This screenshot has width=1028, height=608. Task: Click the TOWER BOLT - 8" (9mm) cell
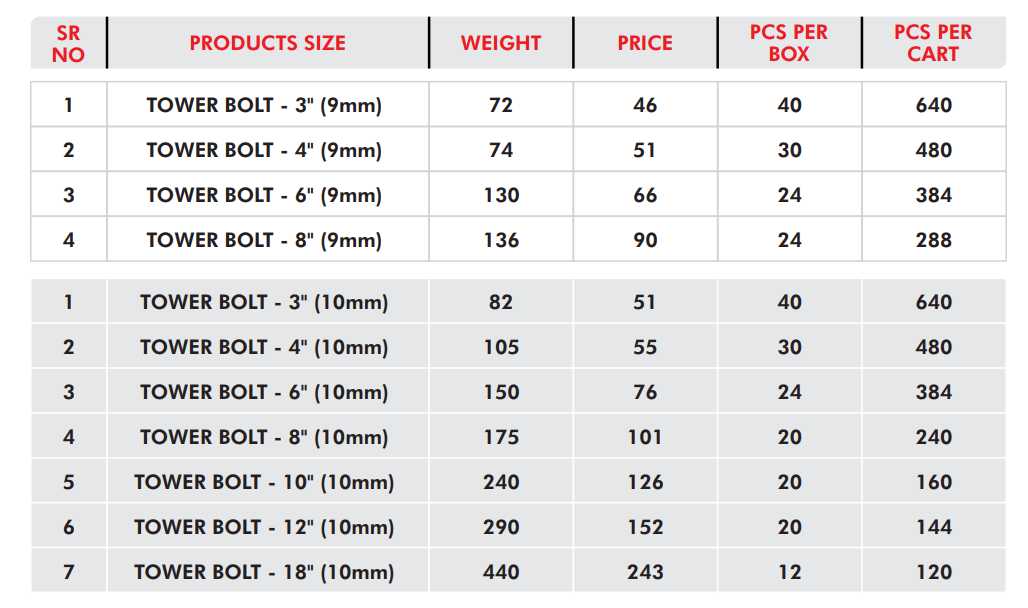(x=264, y=240)
